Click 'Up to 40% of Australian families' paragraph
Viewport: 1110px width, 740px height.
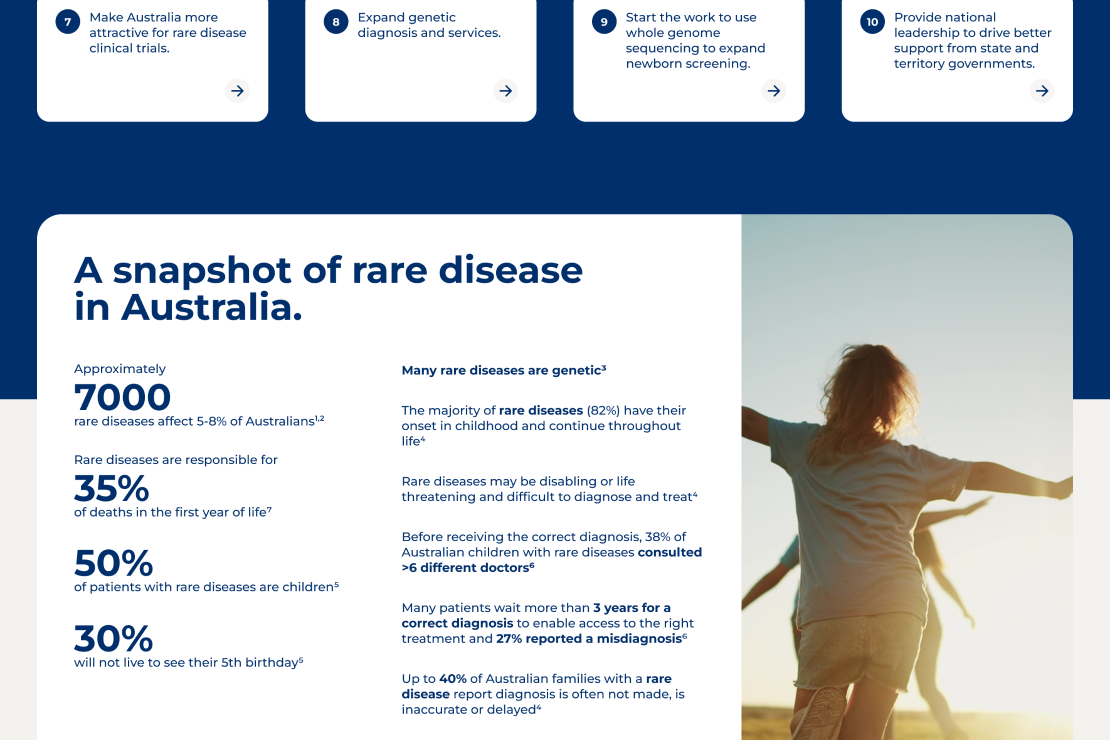point(543,694)
